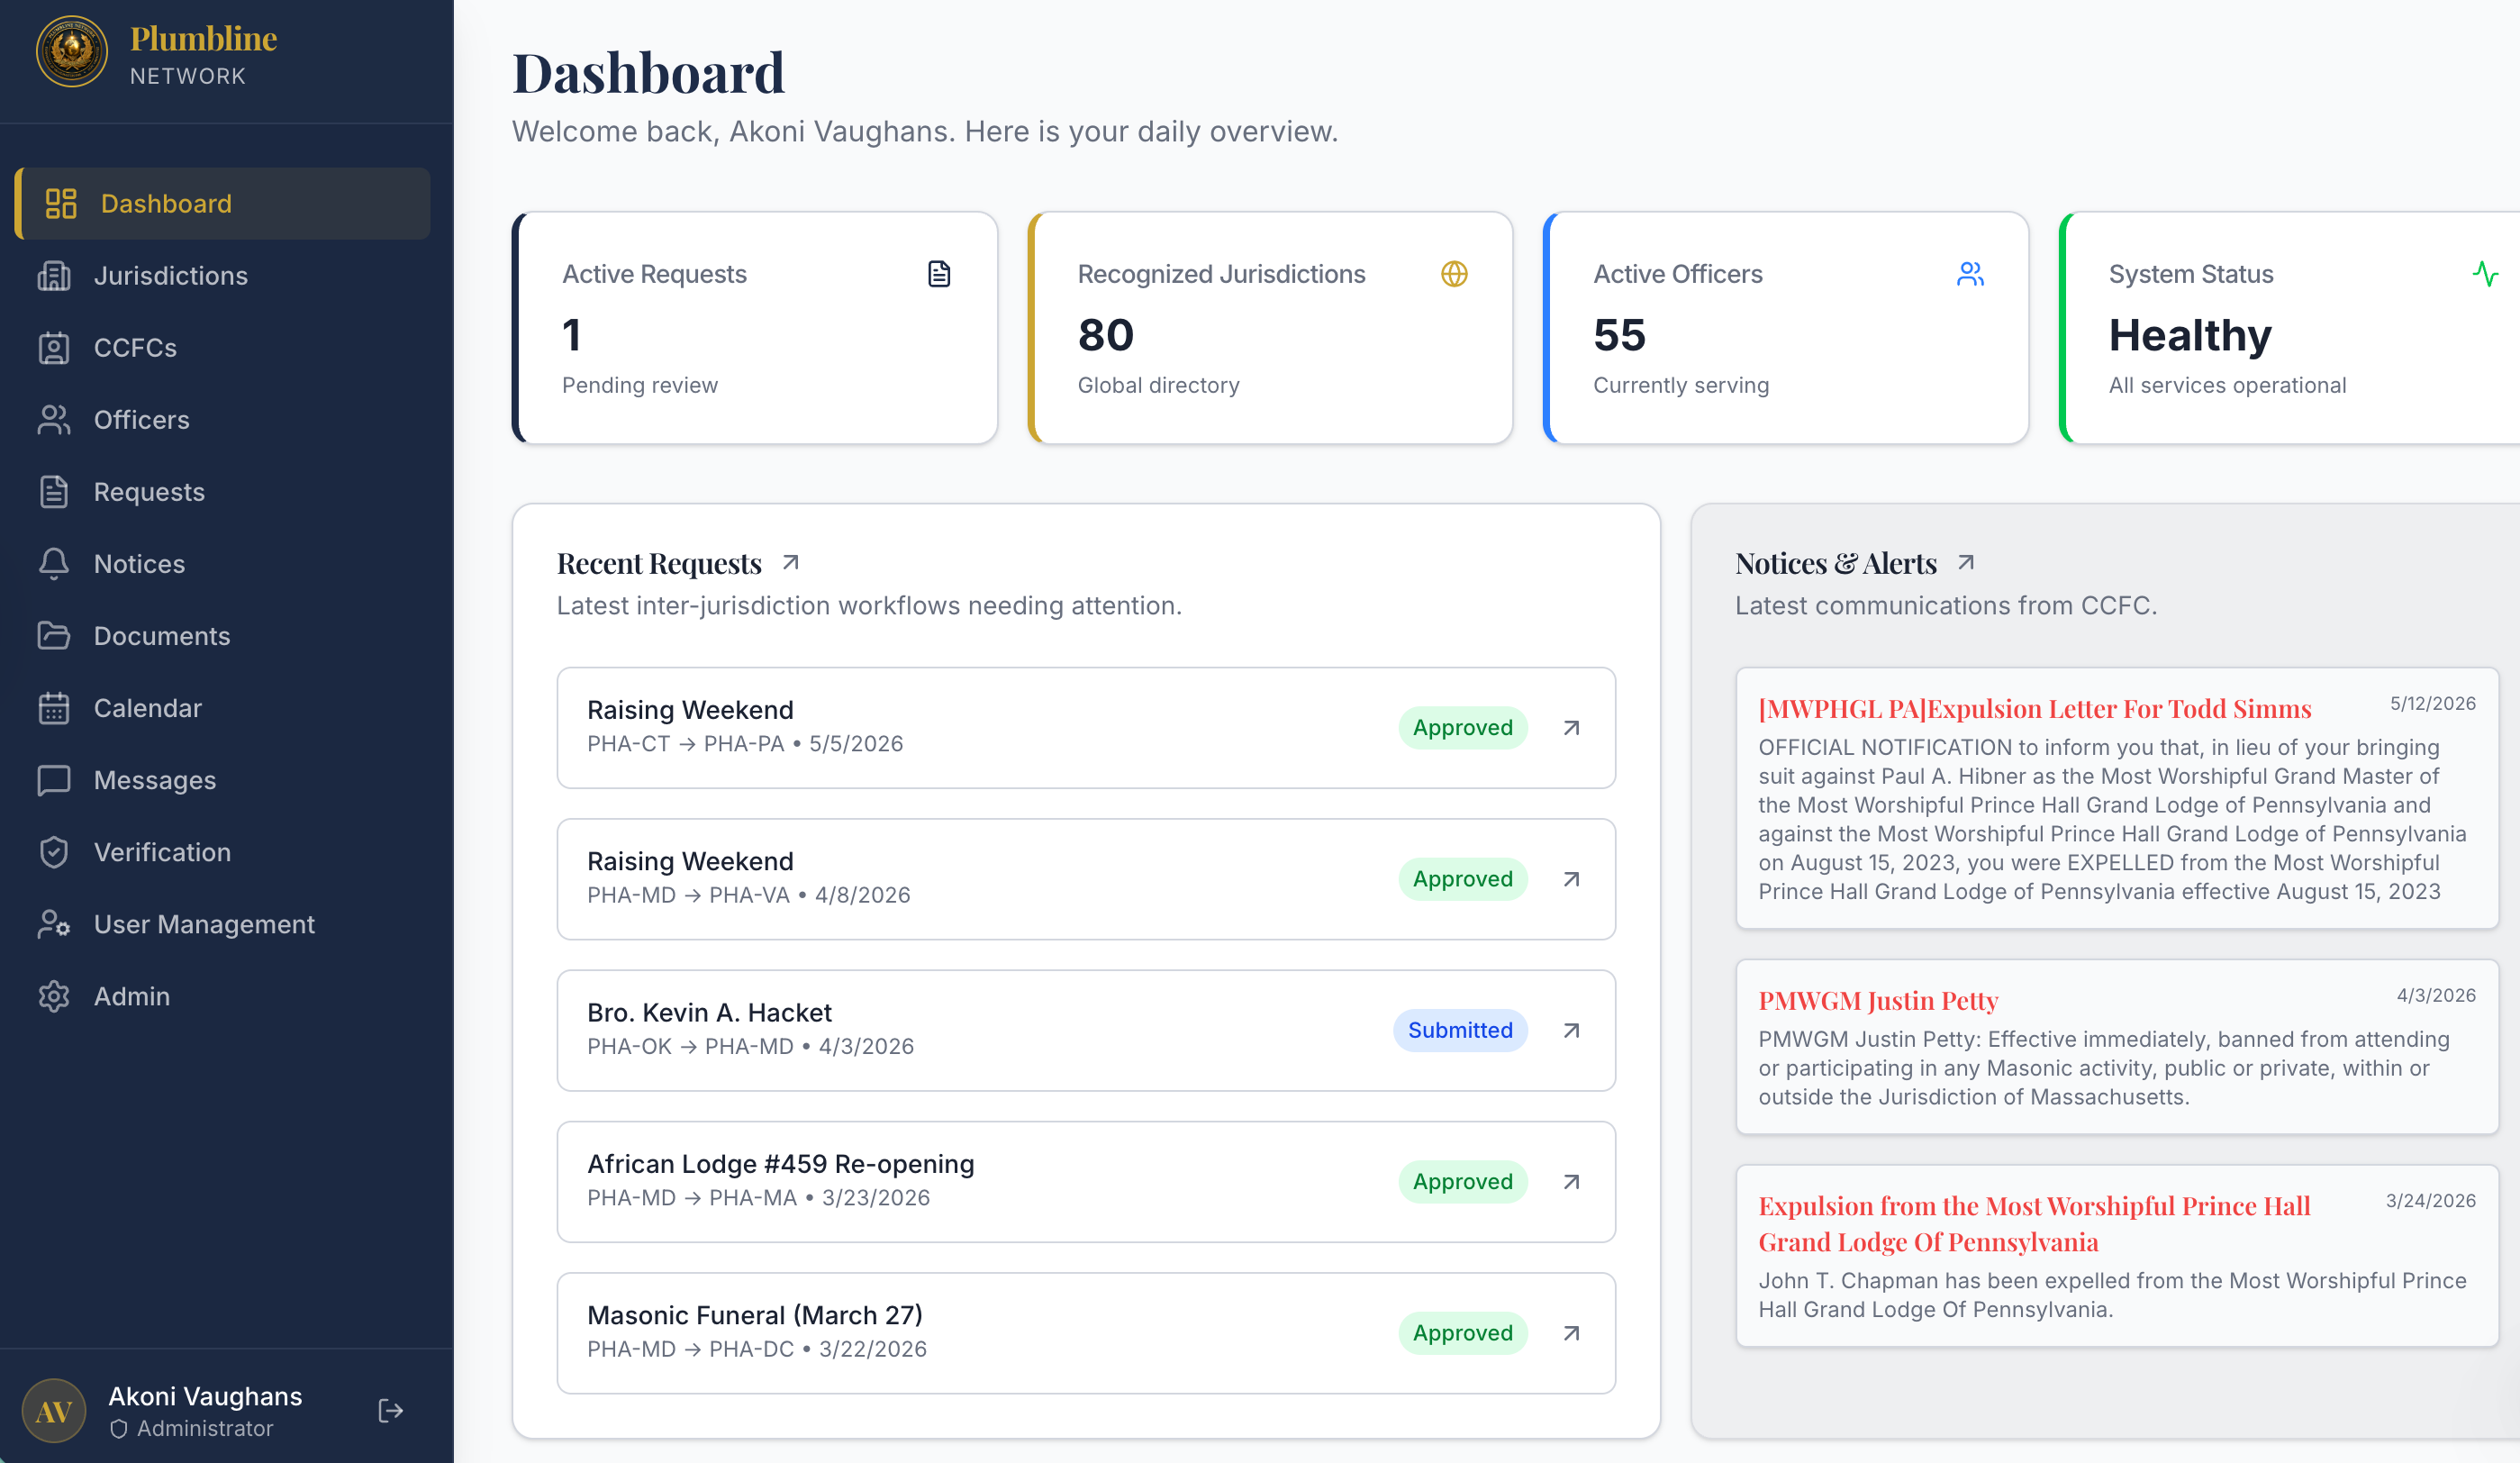
Task: Click Approved badge on the PHA-CT request
Action: tap(1462, 728)
